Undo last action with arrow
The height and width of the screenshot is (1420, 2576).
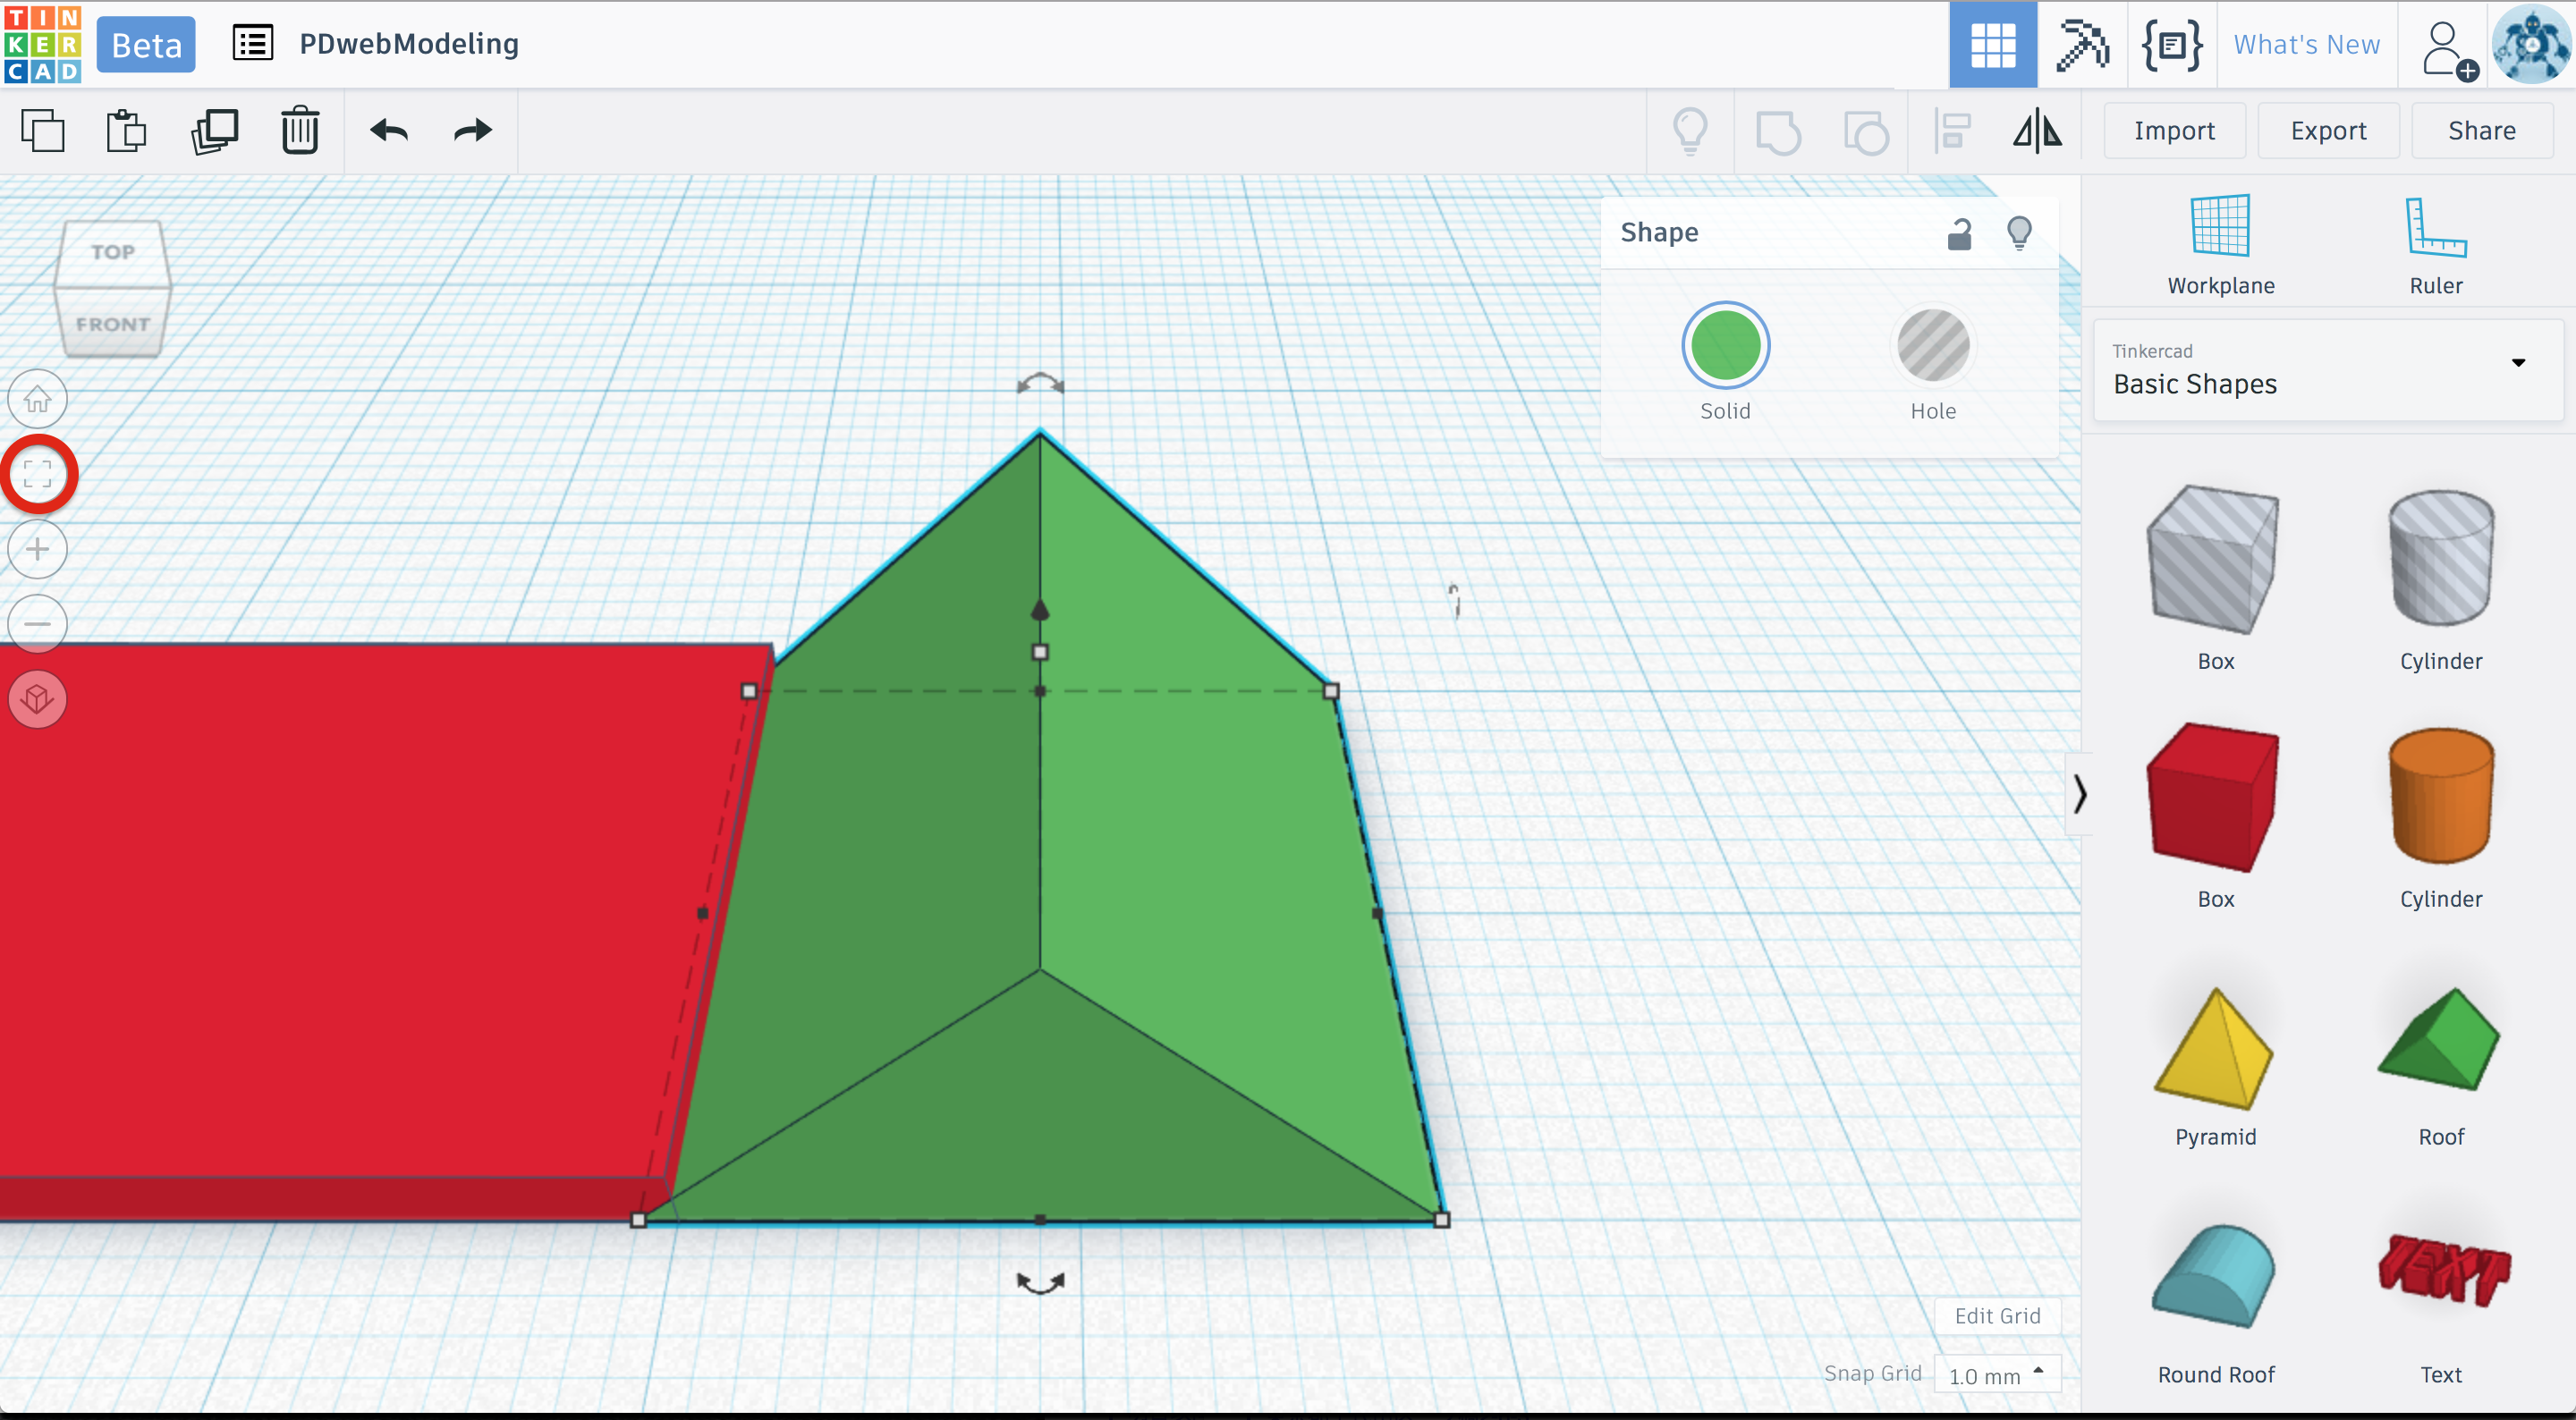pos(389,131)
